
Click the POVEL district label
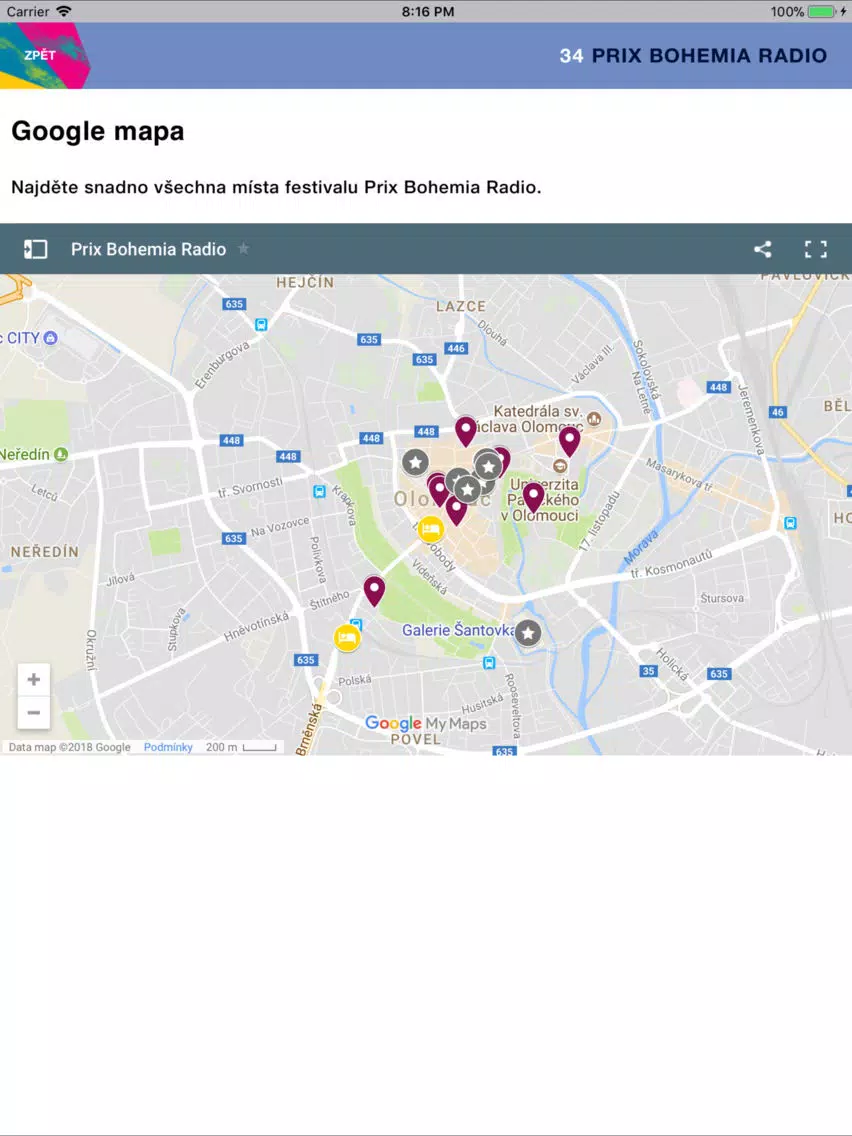point(416,740)
